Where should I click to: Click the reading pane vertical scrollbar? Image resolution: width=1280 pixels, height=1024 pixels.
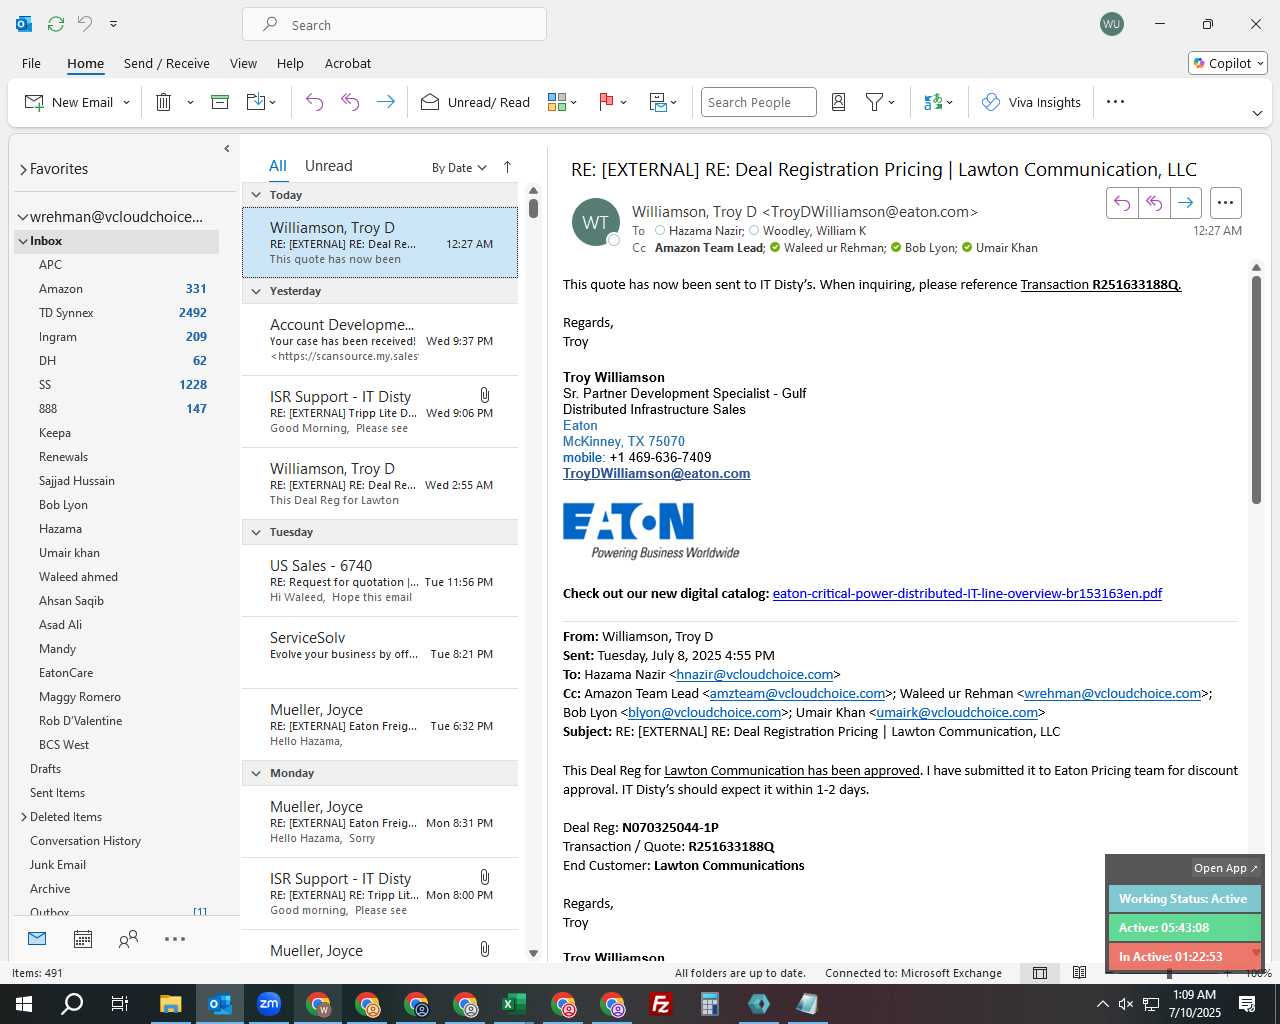1256,390
